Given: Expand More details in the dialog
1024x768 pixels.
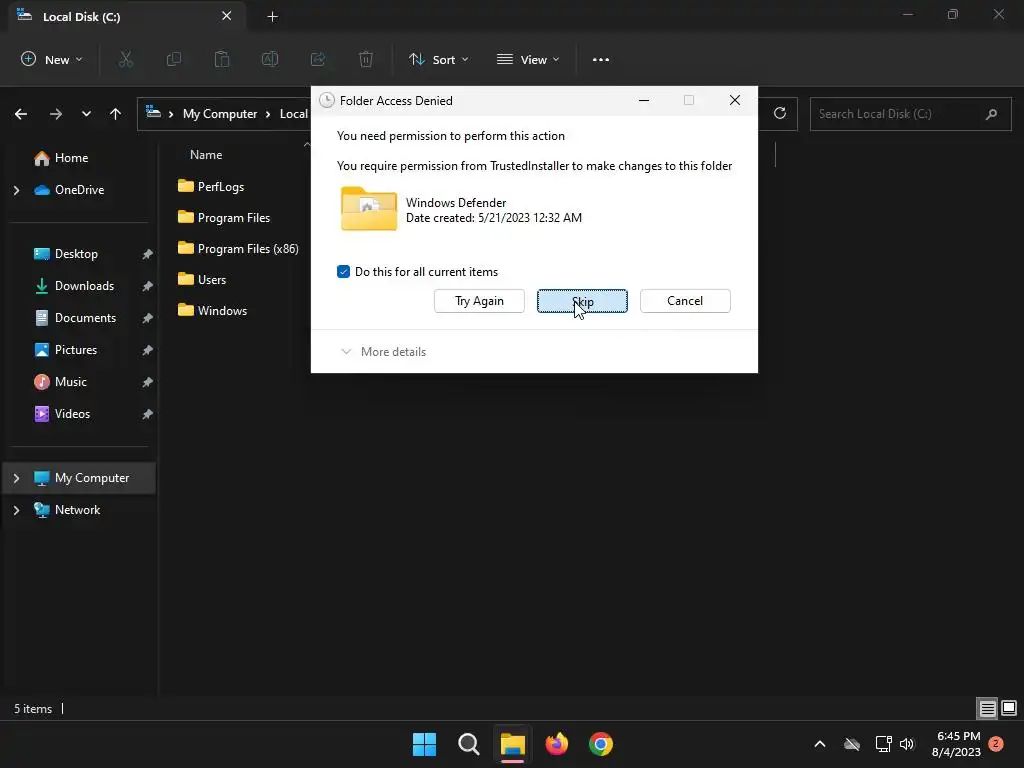Looking at the screenshot, I should [x=383, y=352].
